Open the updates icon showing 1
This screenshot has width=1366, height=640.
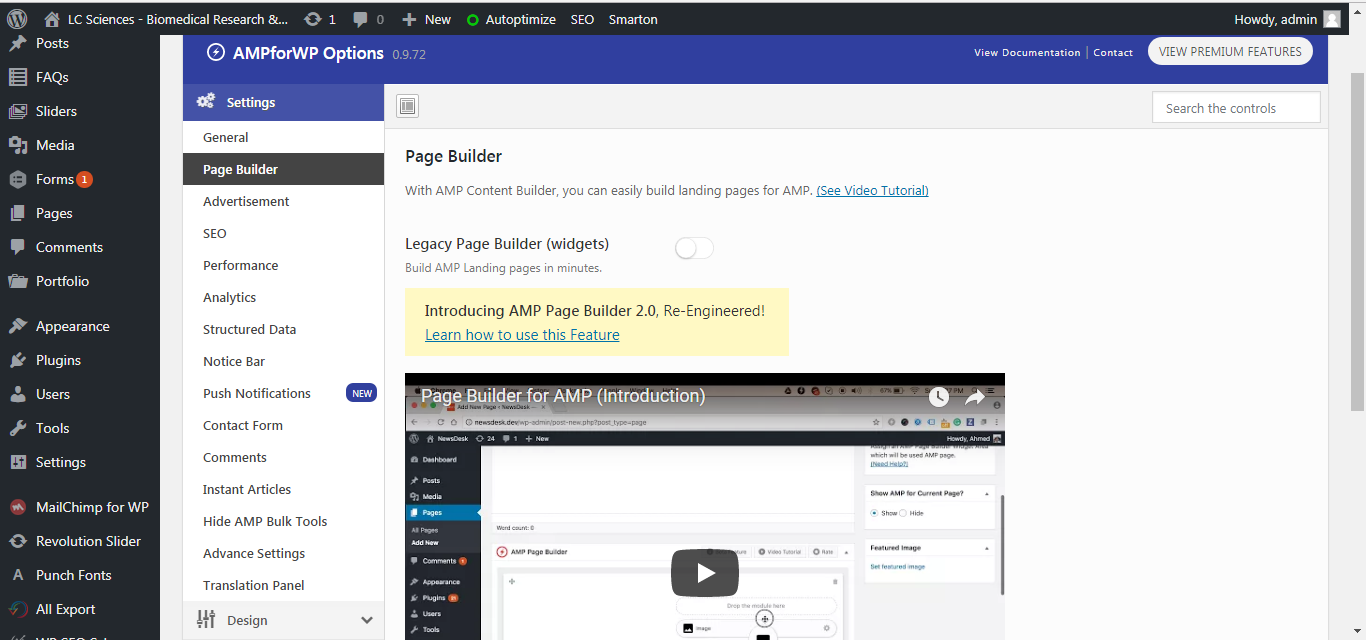(x=313, y=19)
